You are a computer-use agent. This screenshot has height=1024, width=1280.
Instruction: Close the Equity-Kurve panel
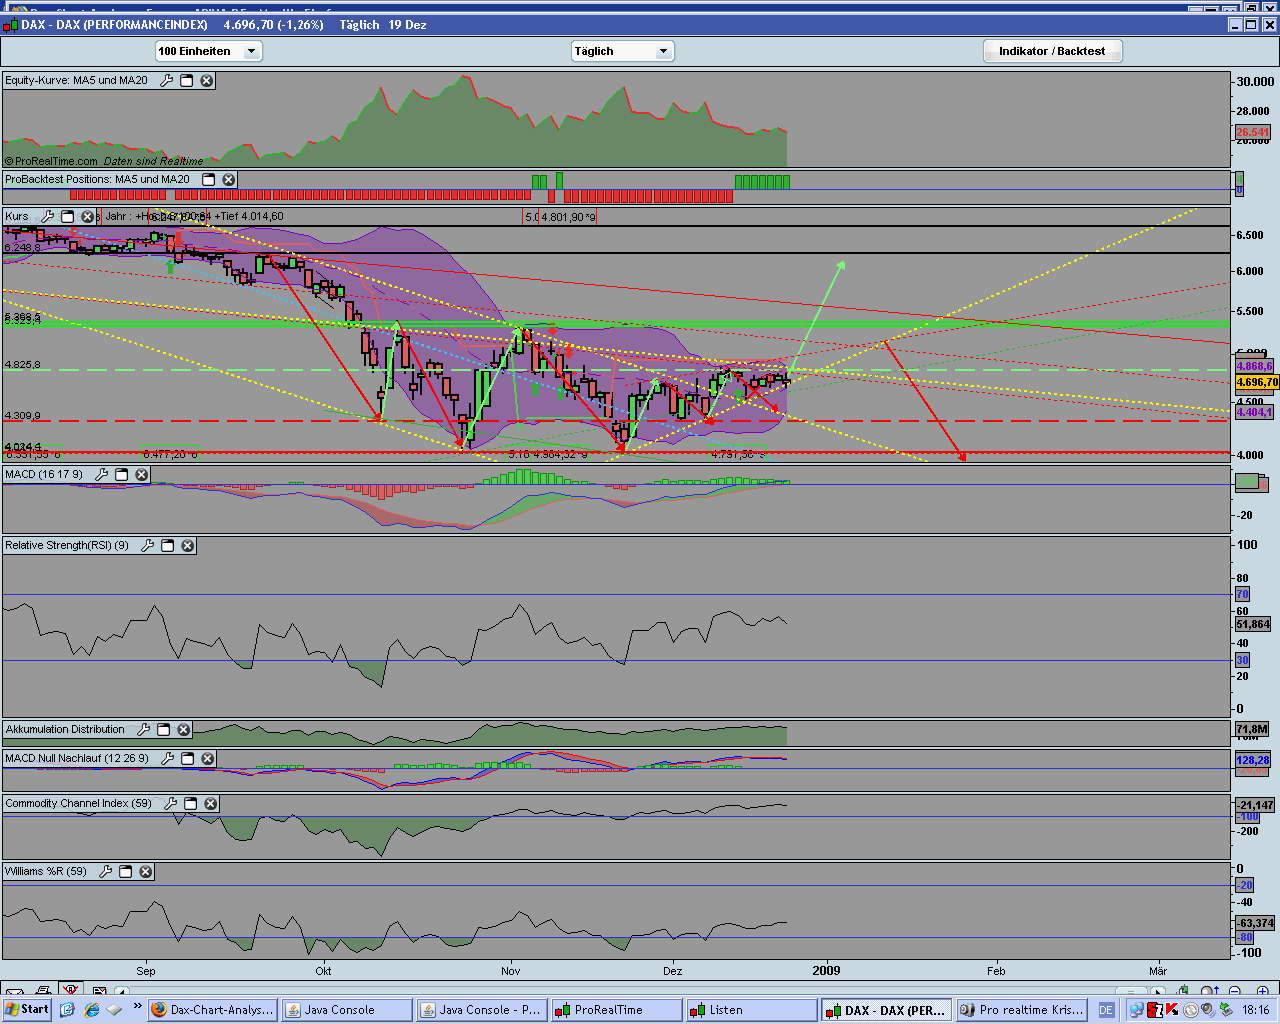(x=207, y=80)
